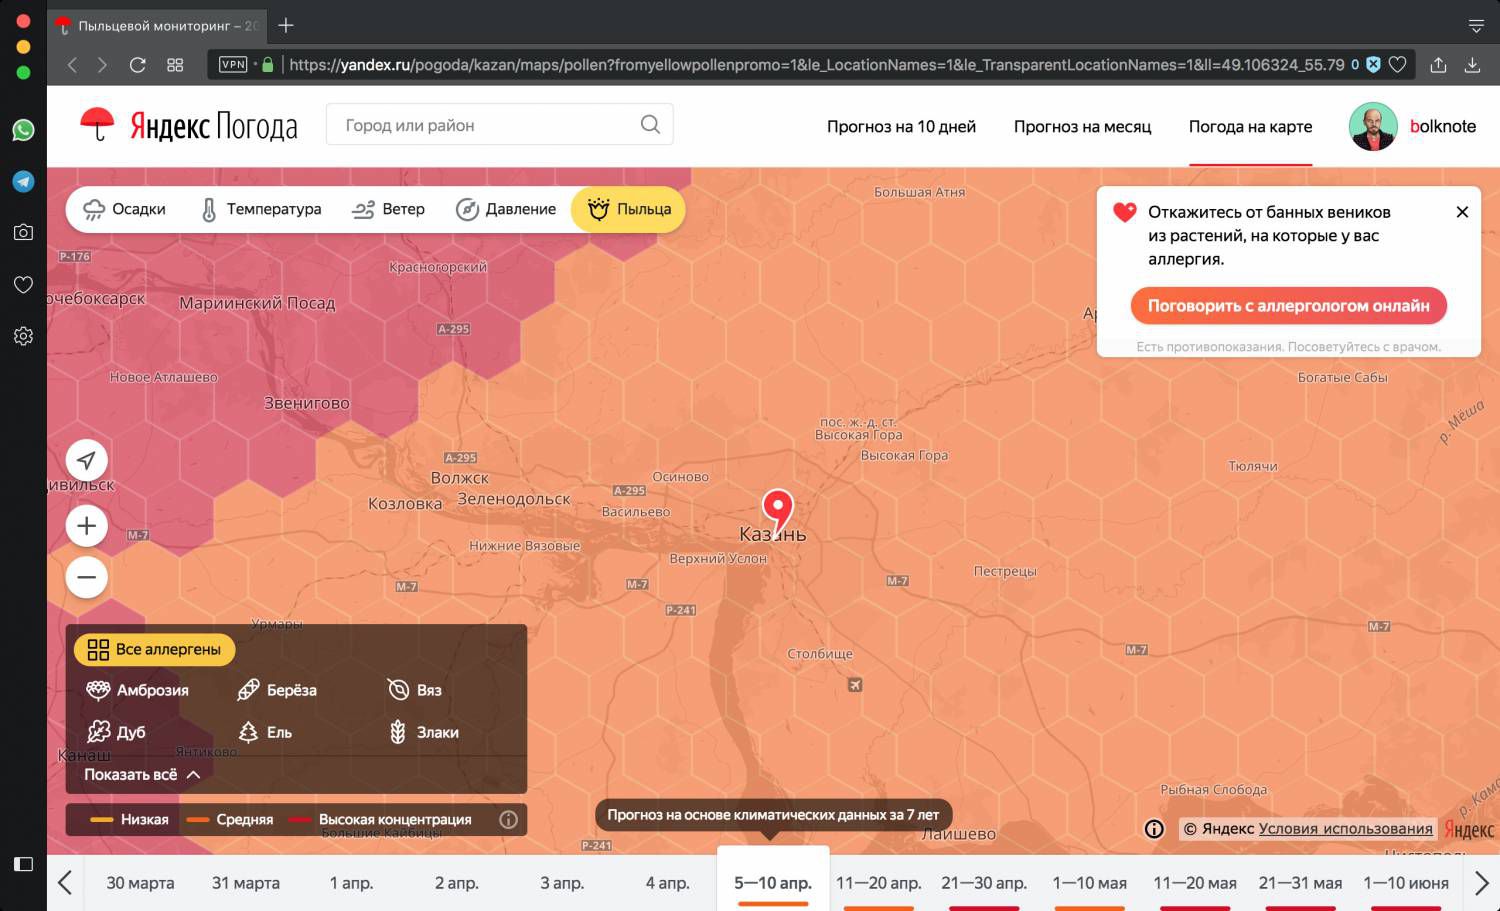
Task: Filter pollen by Ель
Action: tap(264, 732)
